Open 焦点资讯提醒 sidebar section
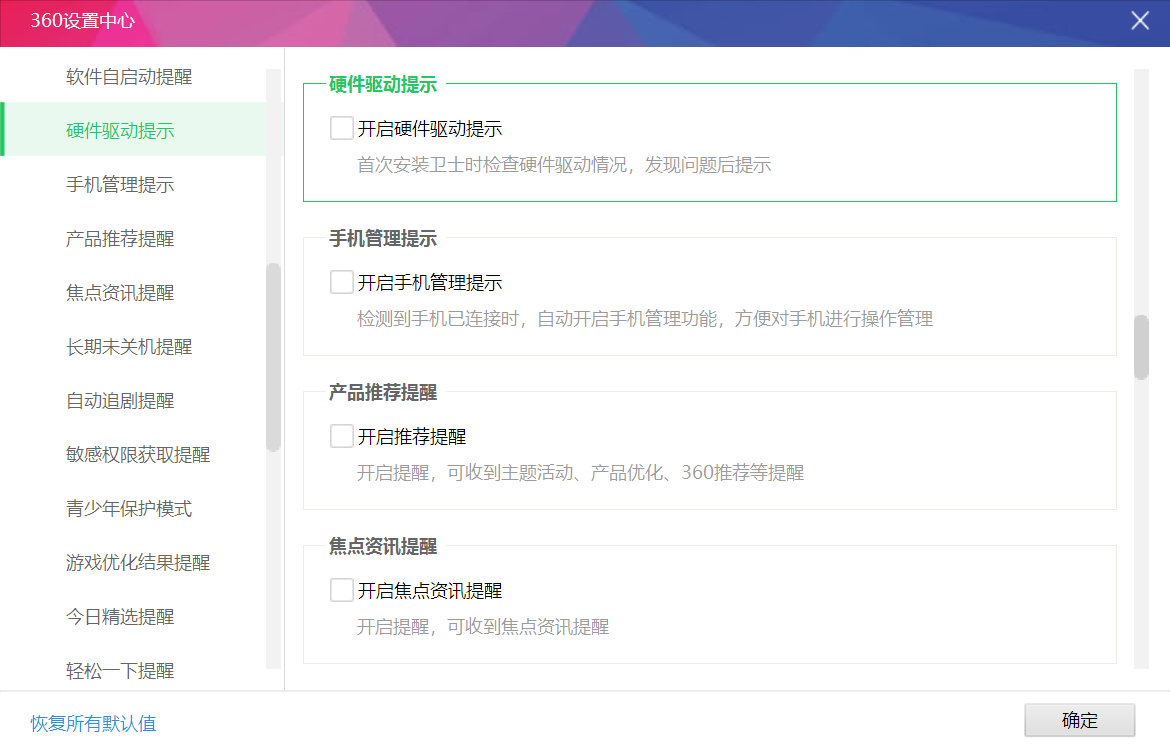The width and height of the screenshot is (1170, 750). click(x=120, y=293)
